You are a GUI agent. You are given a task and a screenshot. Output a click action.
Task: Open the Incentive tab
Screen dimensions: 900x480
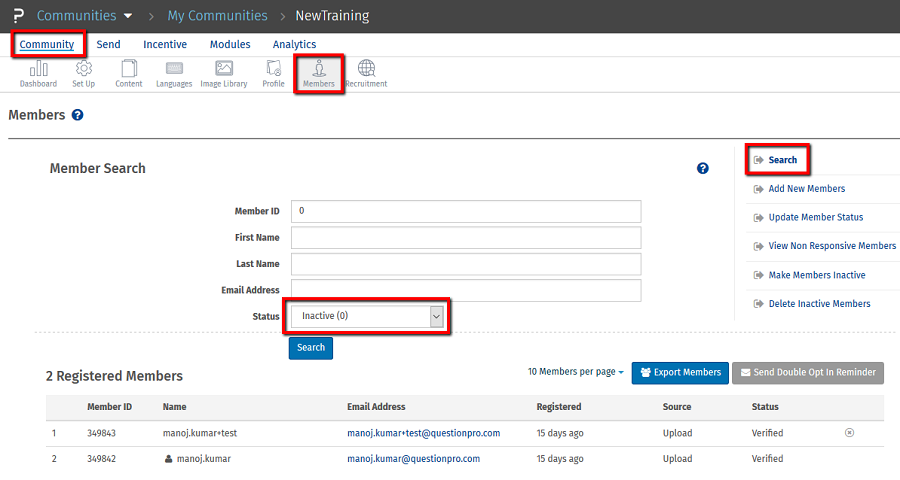click(165, 45)
